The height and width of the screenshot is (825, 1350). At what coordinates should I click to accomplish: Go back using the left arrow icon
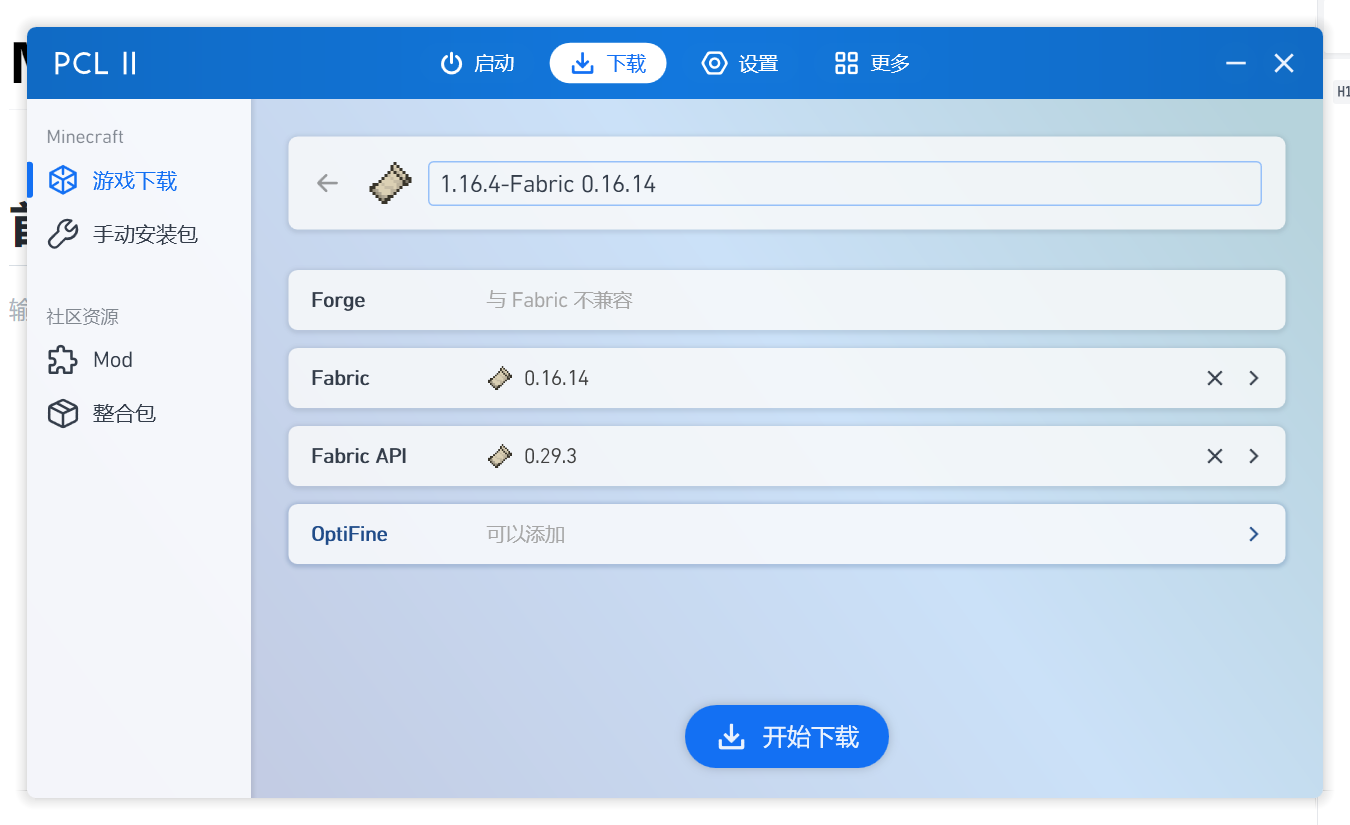(327, 183)
